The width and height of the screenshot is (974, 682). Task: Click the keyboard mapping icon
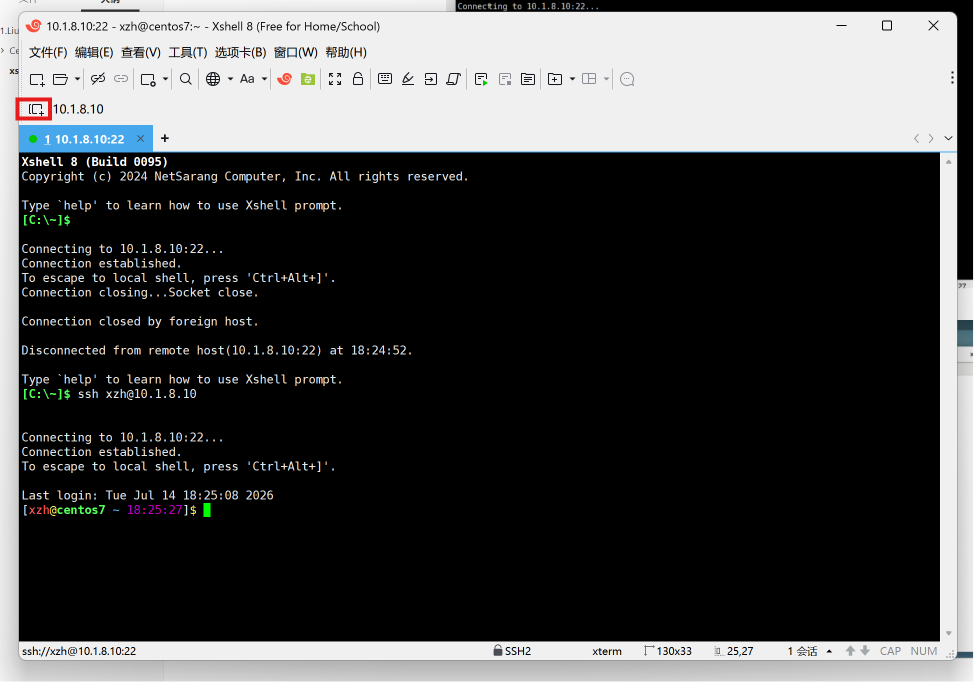pos(385,79)
